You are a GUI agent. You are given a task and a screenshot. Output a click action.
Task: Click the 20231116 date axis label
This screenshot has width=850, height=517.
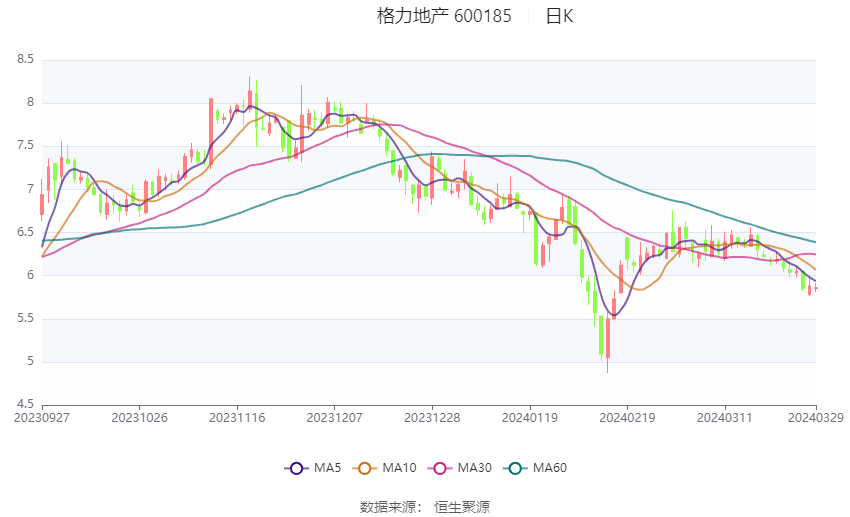(237, 418)
